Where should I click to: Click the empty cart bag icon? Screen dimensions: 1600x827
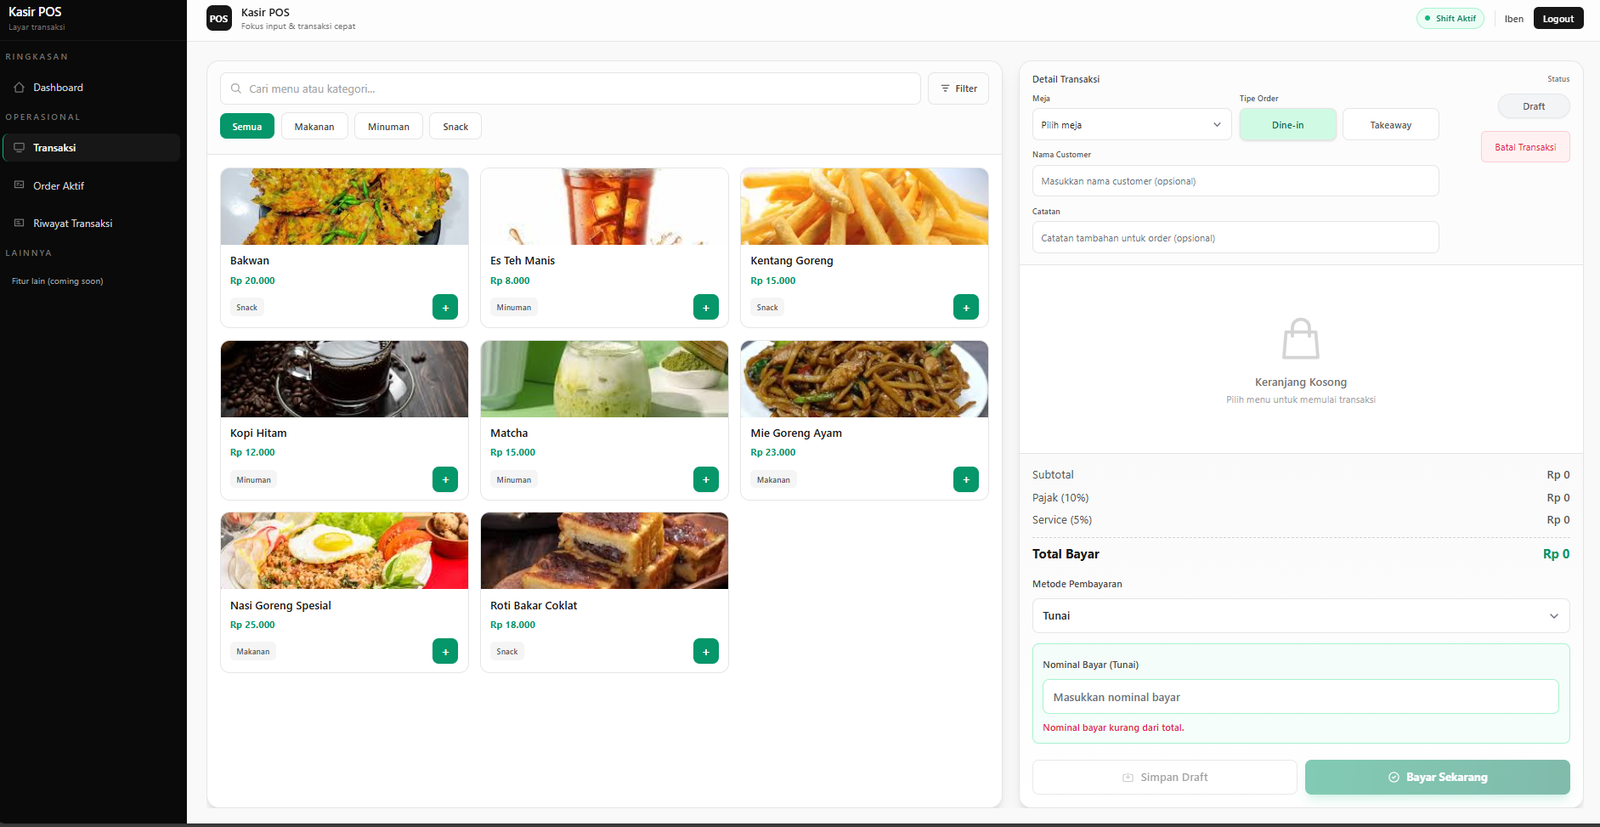(1301, 339)
